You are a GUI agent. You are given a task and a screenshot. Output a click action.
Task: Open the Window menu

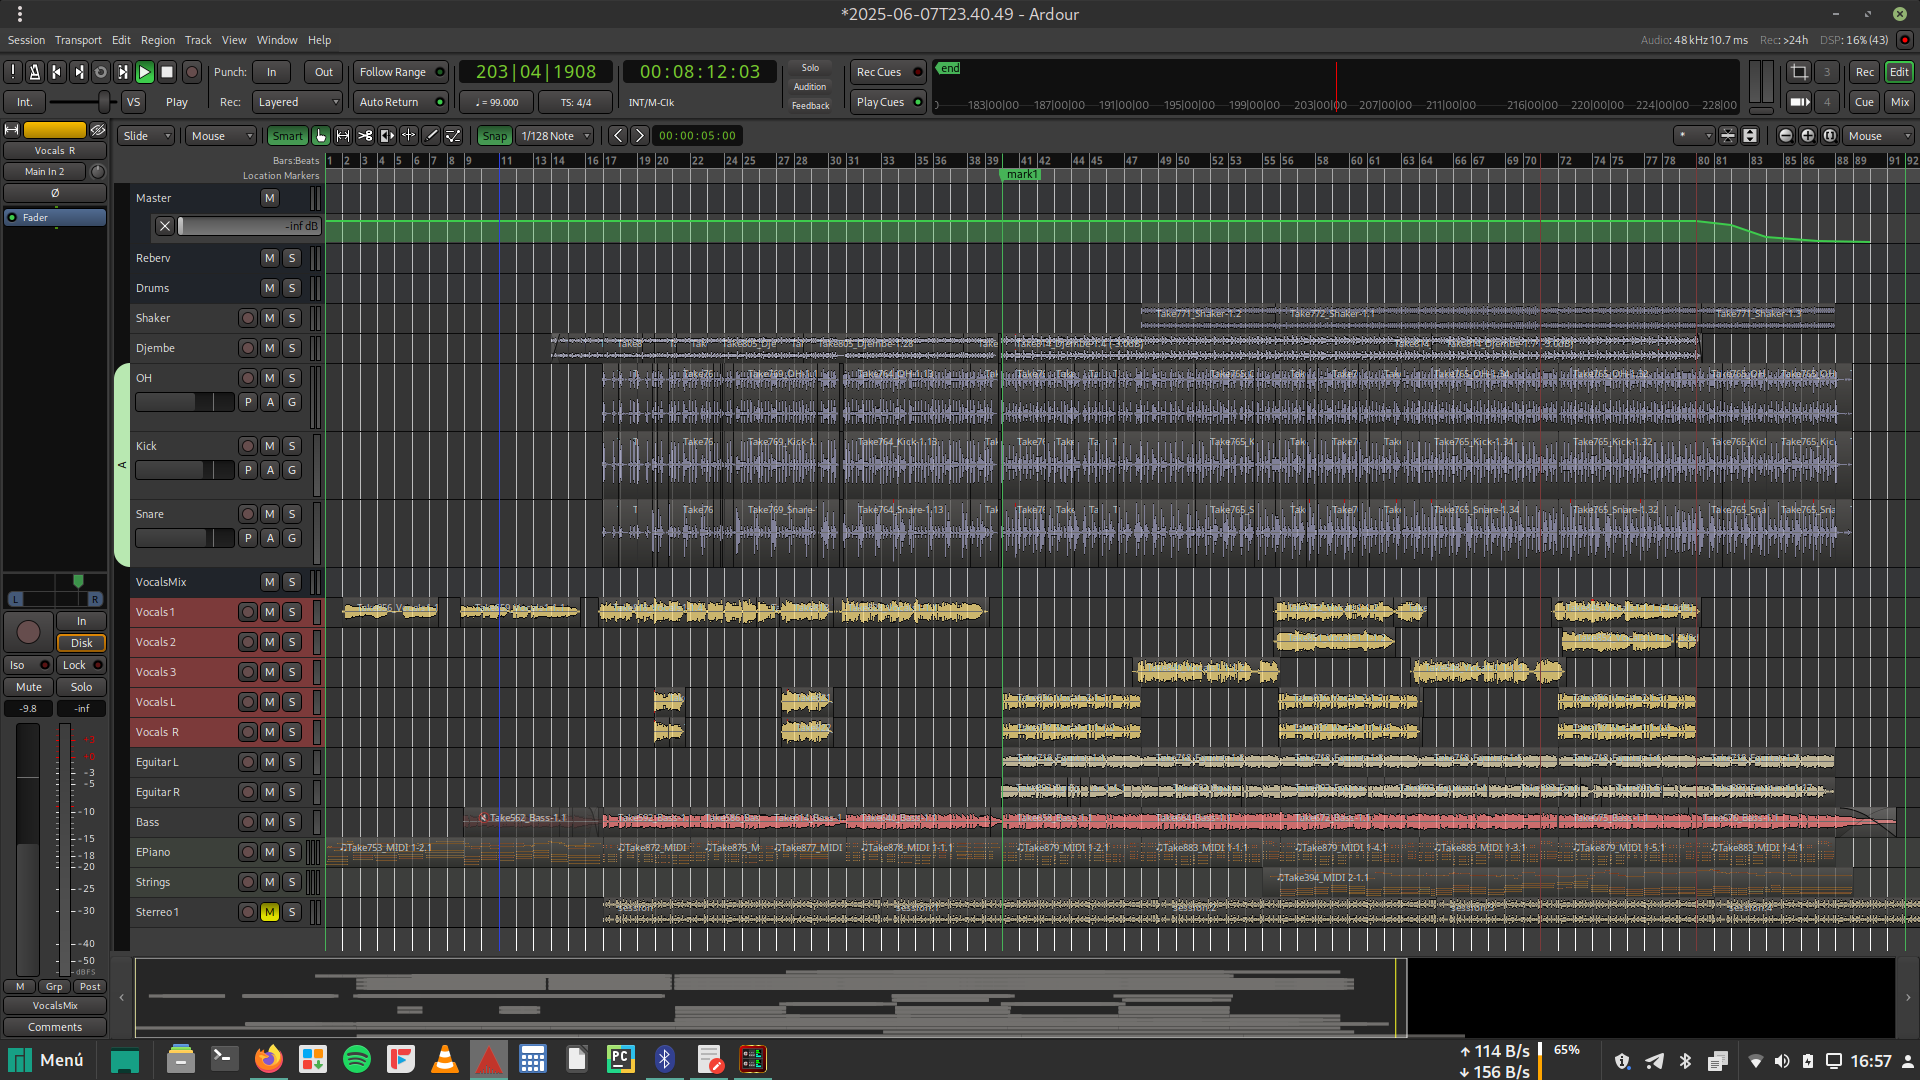click(x=277, y=40)
